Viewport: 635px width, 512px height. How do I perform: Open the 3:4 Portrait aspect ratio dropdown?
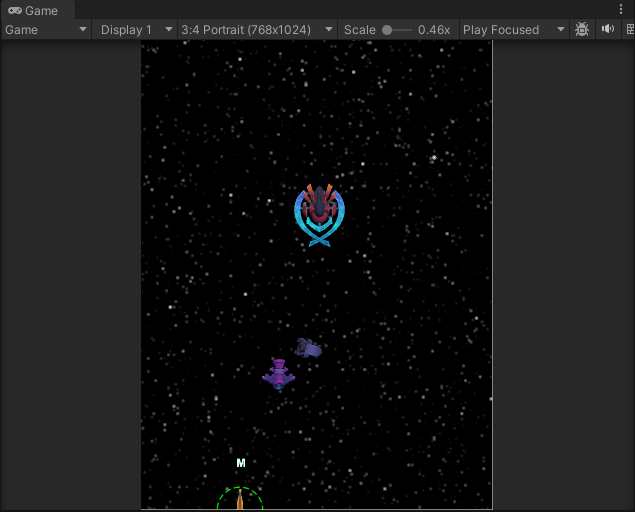(257, 30)
